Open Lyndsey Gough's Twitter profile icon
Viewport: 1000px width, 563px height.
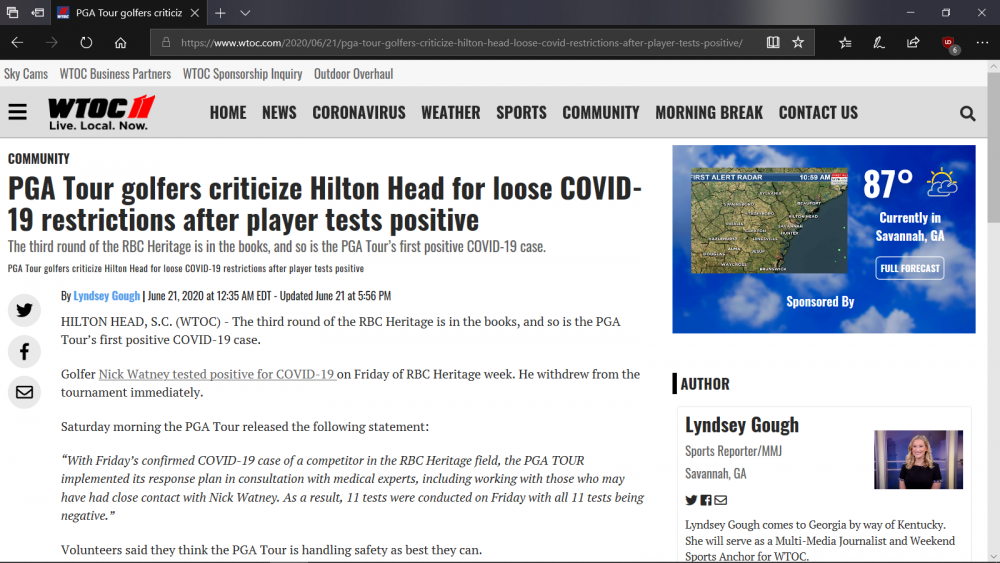click(691, 501)
